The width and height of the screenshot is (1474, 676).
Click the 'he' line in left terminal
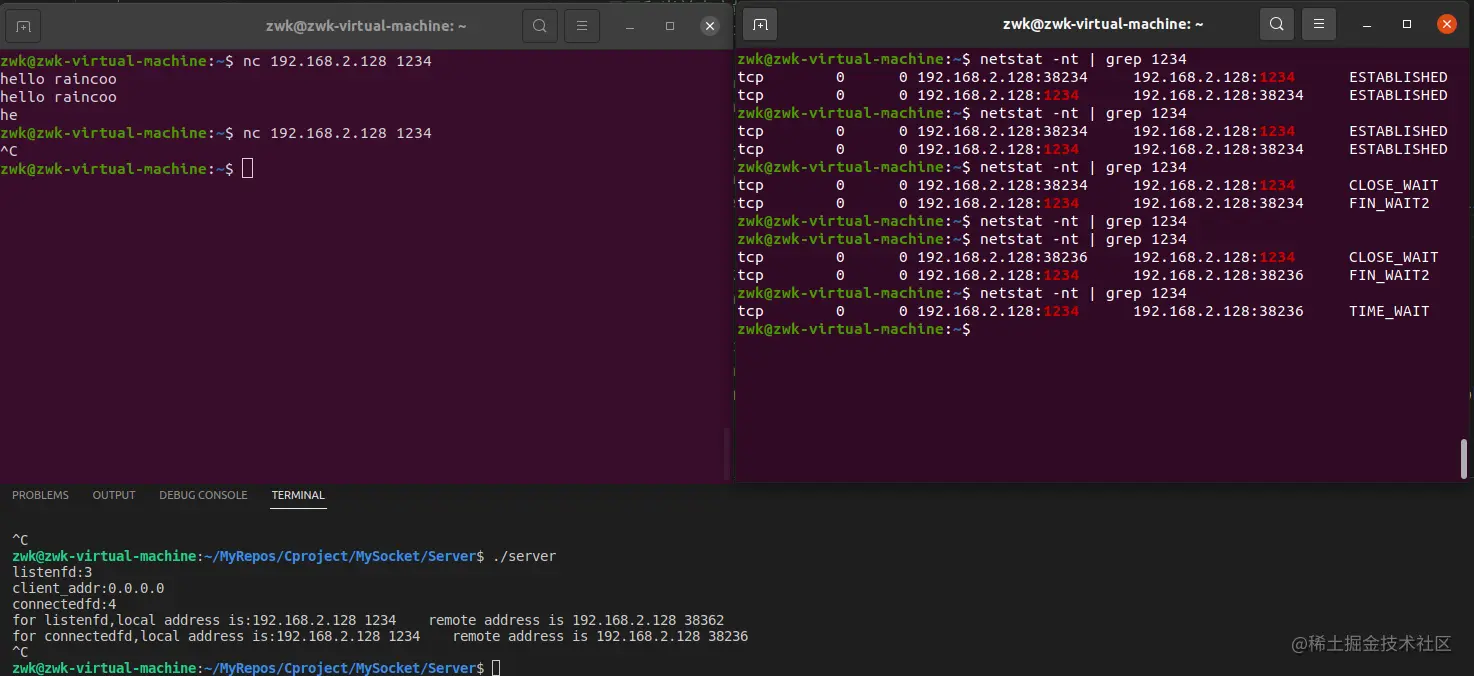click(9, 115)
